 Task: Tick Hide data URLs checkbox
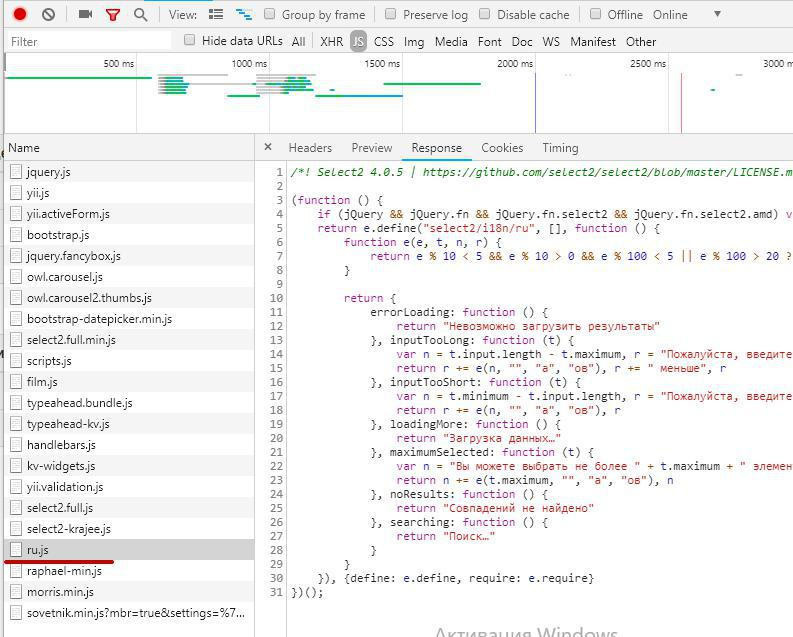click(190, 40)
